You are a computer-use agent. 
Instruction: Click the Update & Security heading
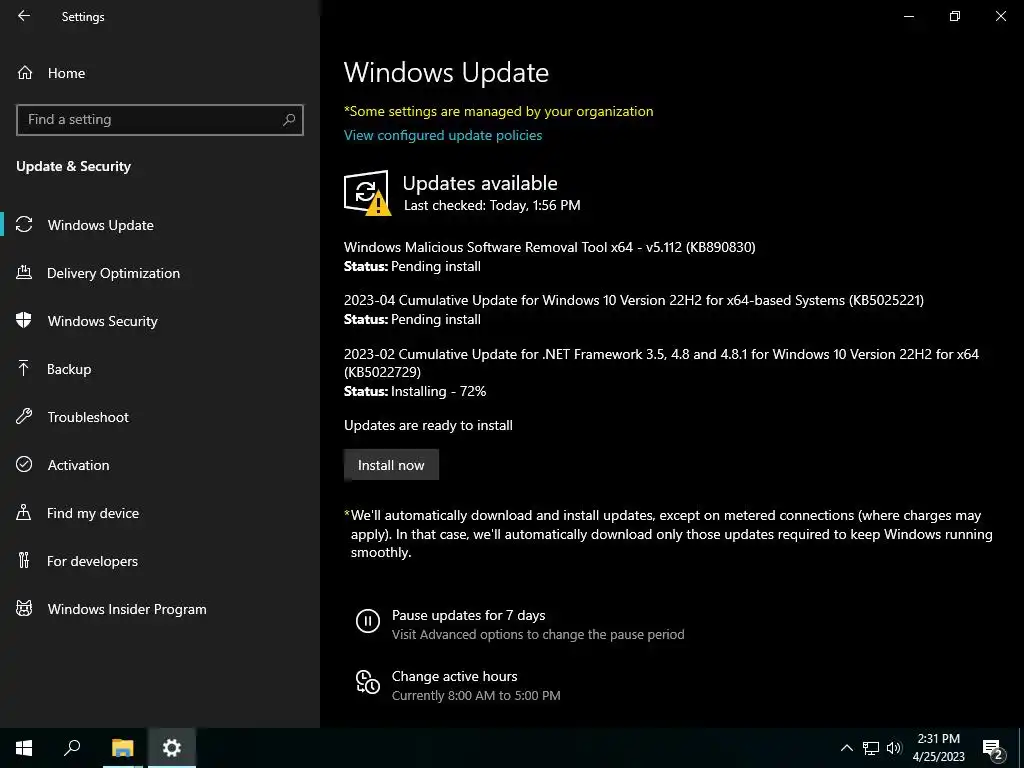[x=73, y=166]
